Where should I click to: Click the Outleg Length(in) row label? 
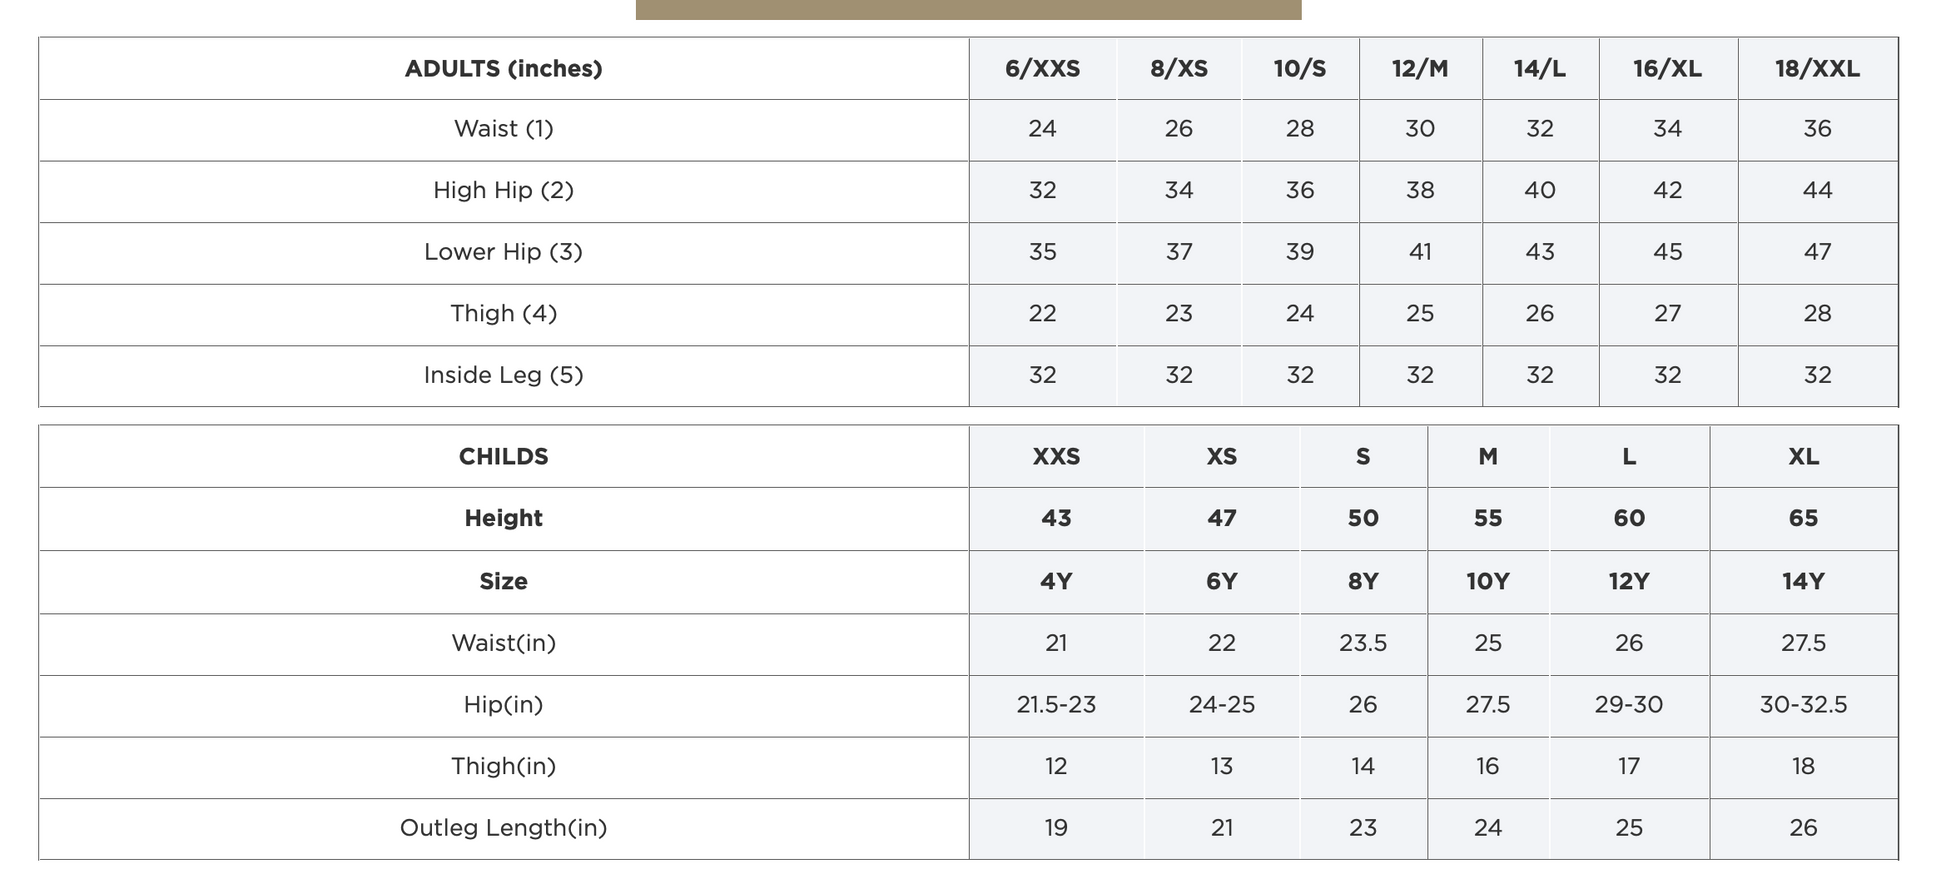pyautogui.click(x=503, y=828)
